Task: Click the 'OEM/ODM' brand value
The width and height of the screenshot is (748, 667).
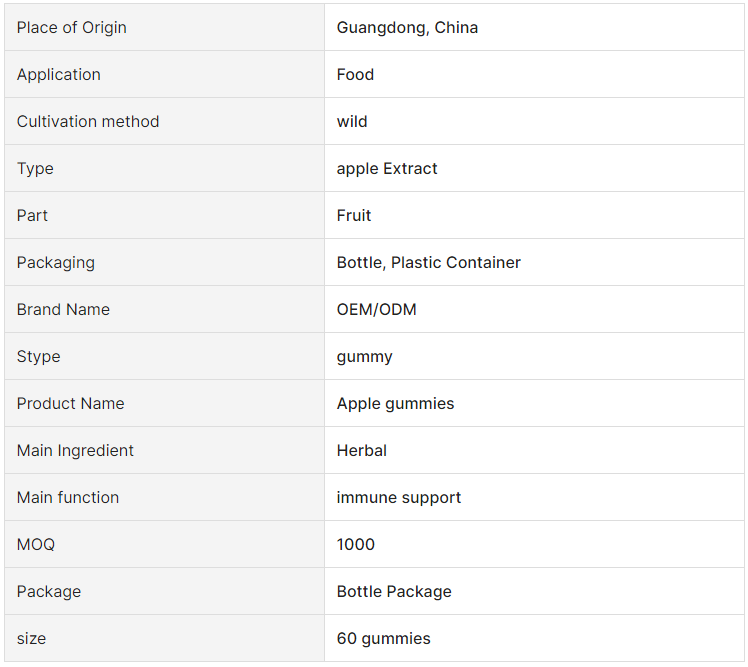Action: 376,310
